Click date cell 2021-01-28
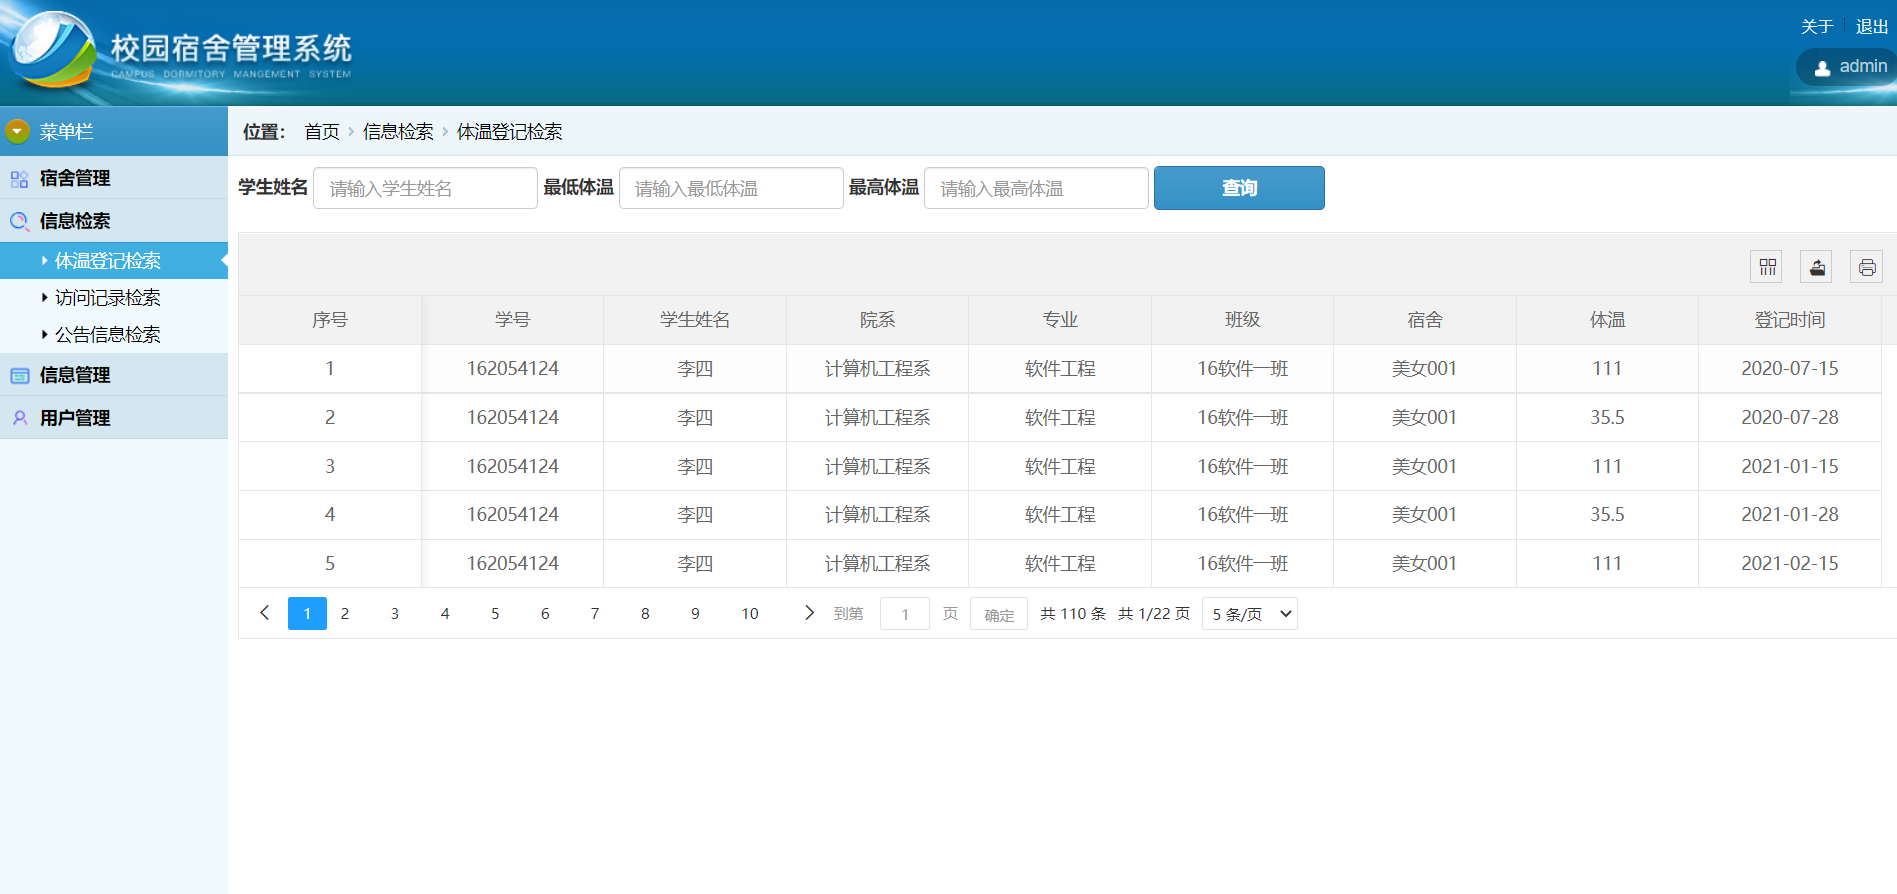Viewport: 1897px width, 894px height. pos(1790,515)
